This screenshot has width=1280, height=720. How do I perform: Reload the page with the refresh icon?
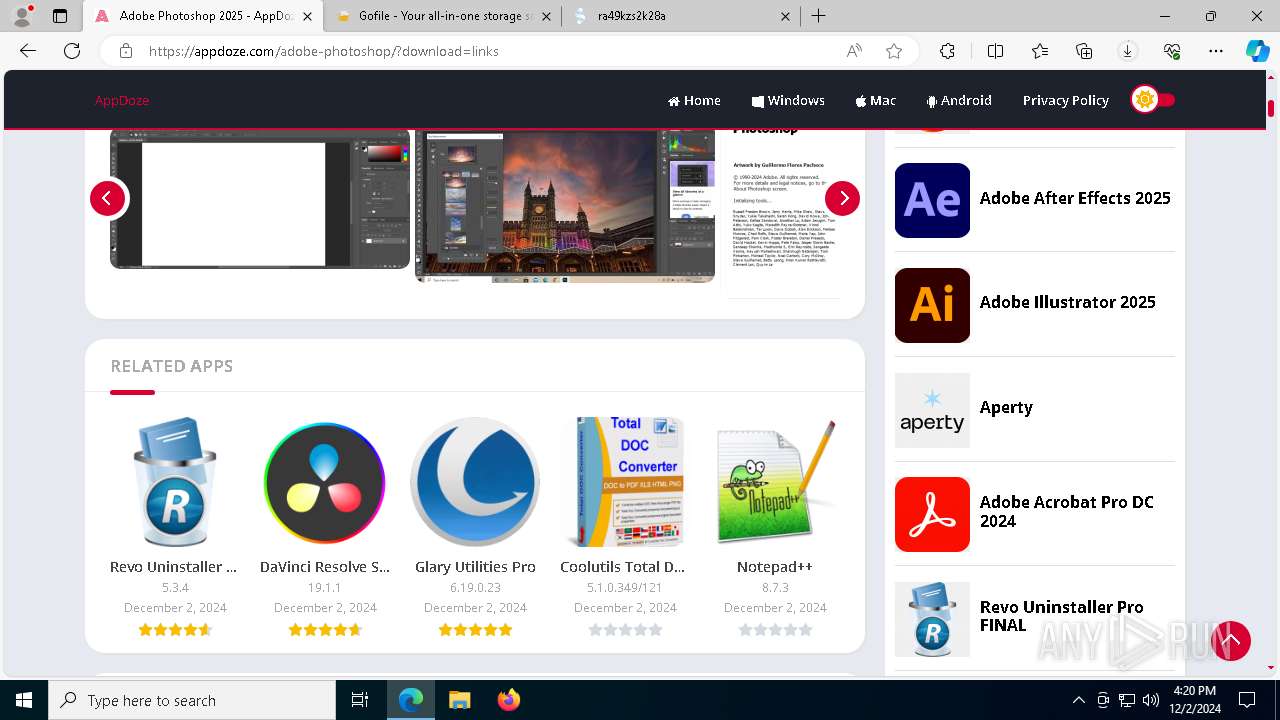pos(72,51)
